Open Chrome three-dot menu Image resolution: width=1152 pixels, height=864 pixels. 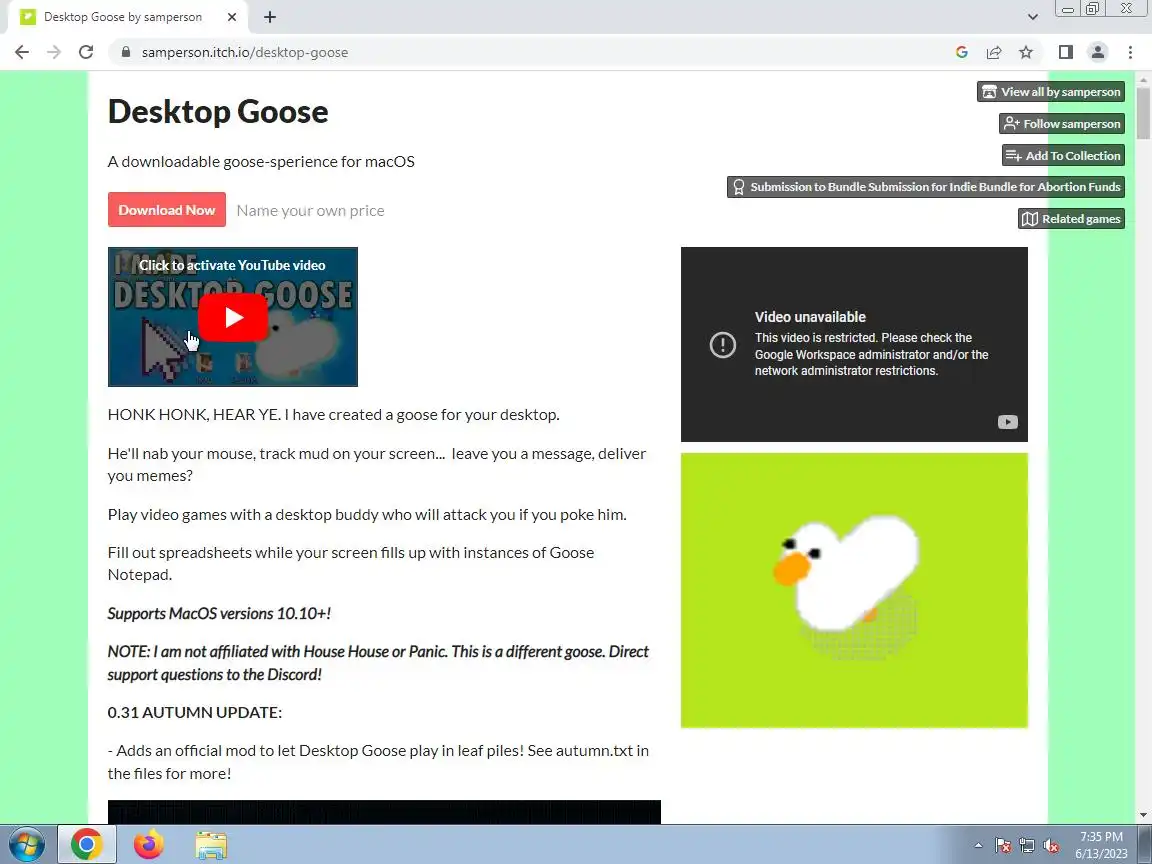[1130, 52]
